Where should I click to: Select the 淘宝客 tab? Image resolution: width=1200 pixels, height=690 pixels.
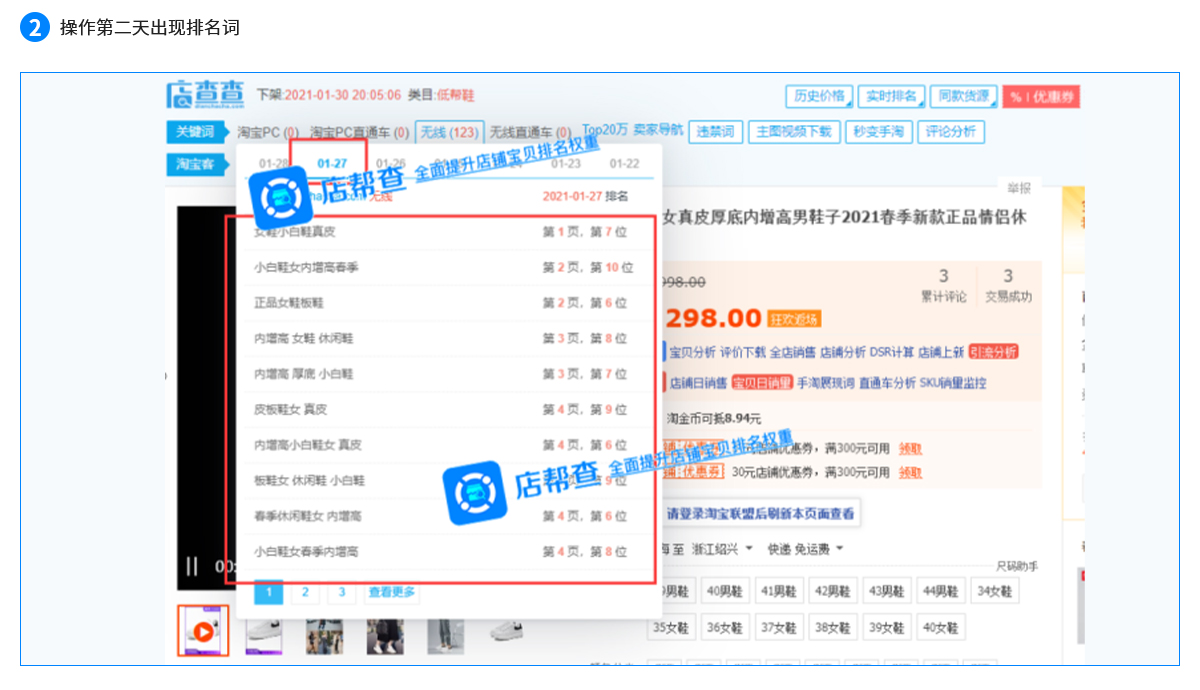coord(196,164)
